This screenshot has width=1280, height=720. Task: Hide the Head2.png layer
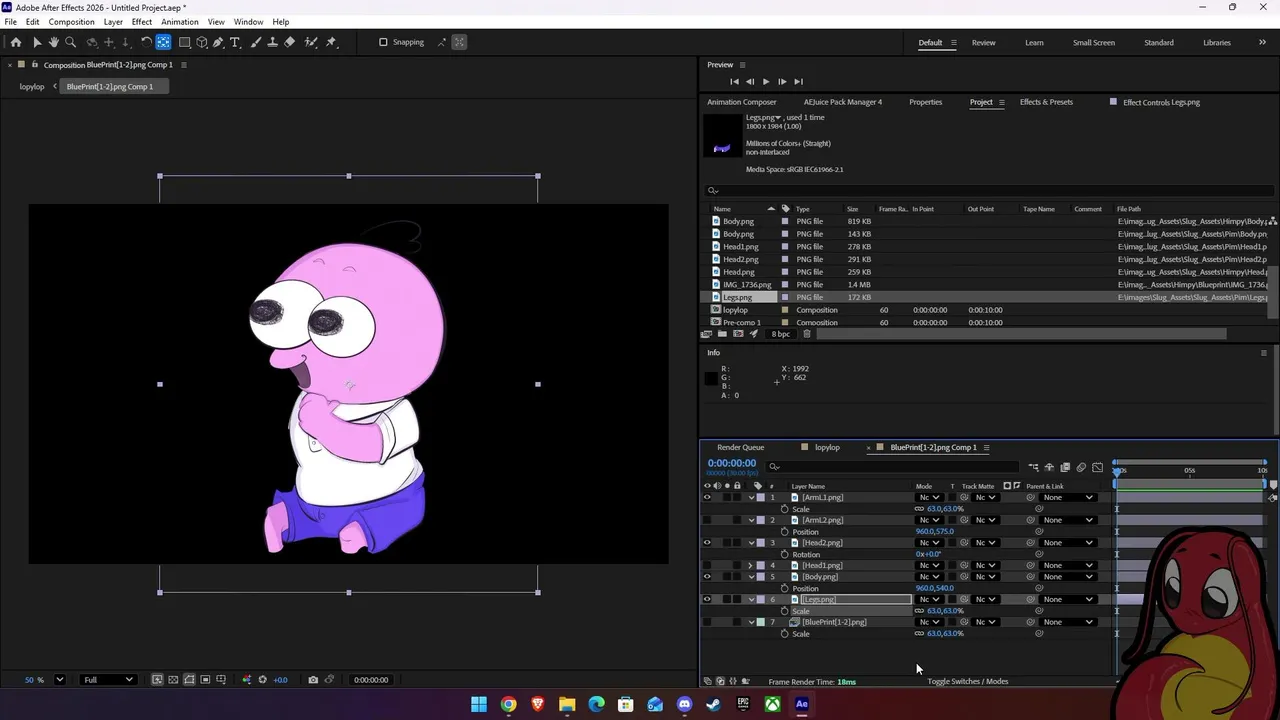coord(707,543)
